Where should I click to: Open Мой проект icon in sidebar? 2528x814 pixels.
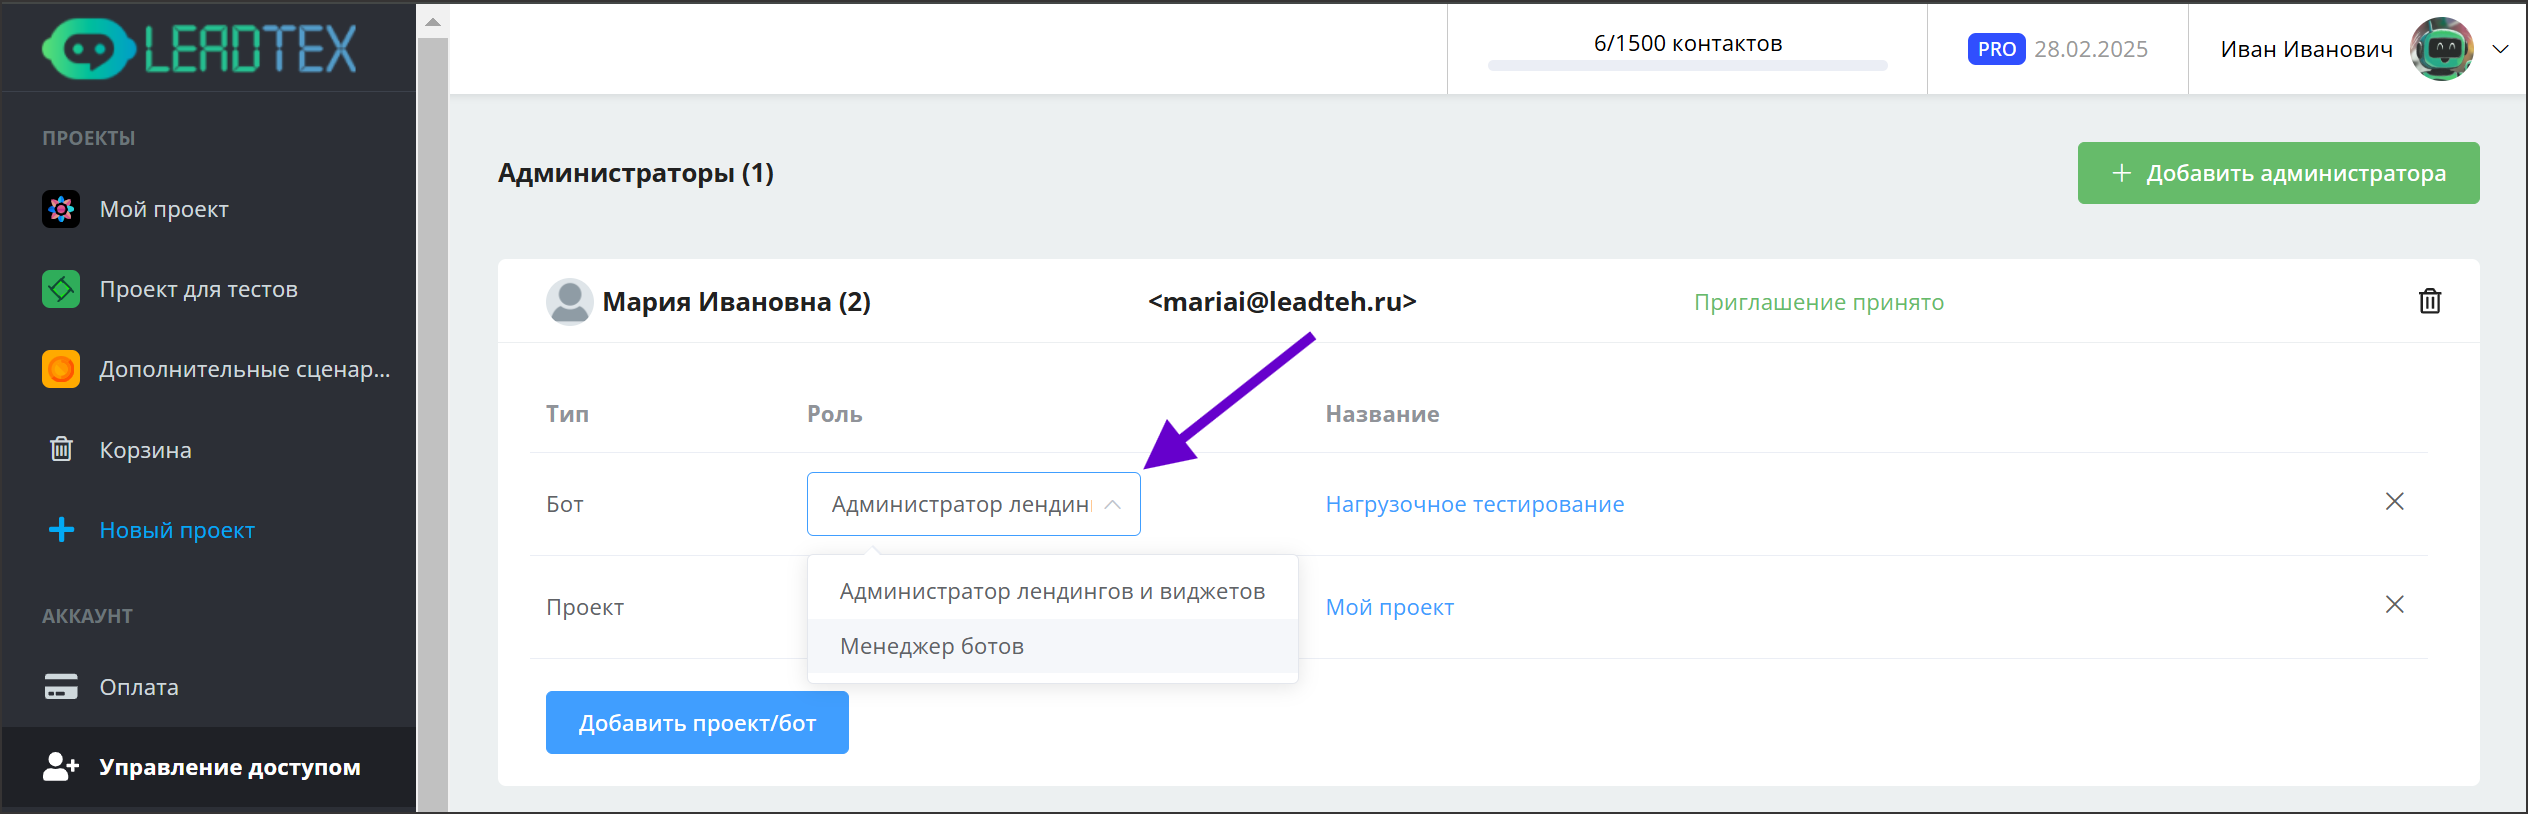point(61,209)
